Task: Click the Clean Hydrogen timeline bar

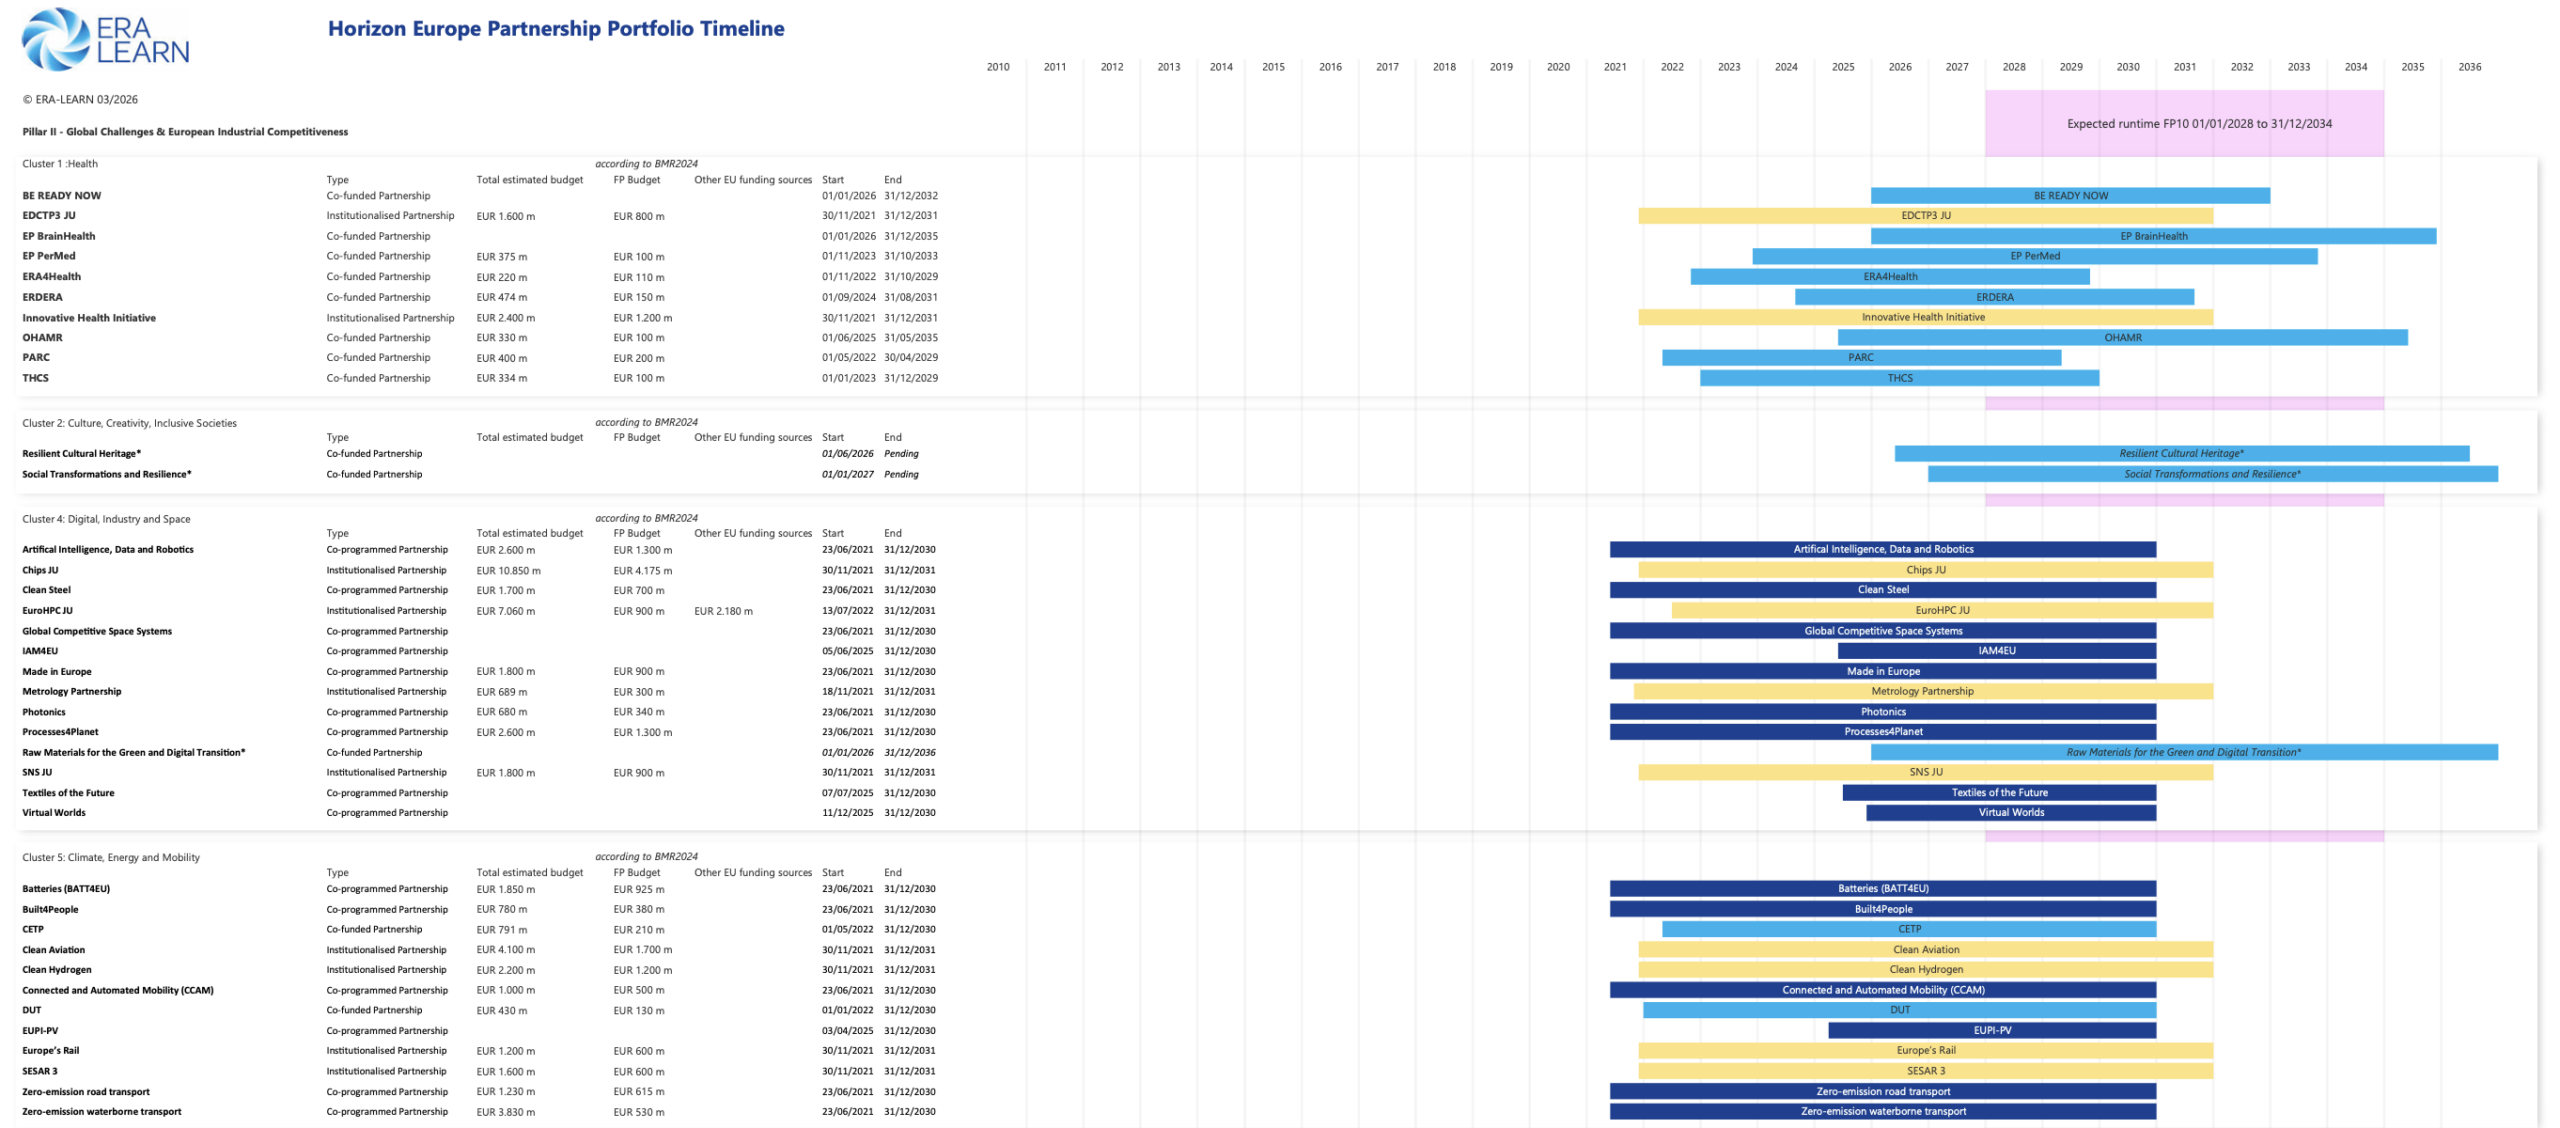Action: click(x=1924, y=970)
